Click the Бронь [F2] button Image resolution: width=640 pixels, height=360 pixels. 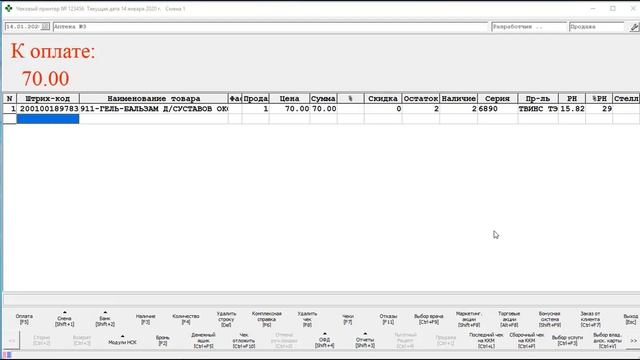162,340
